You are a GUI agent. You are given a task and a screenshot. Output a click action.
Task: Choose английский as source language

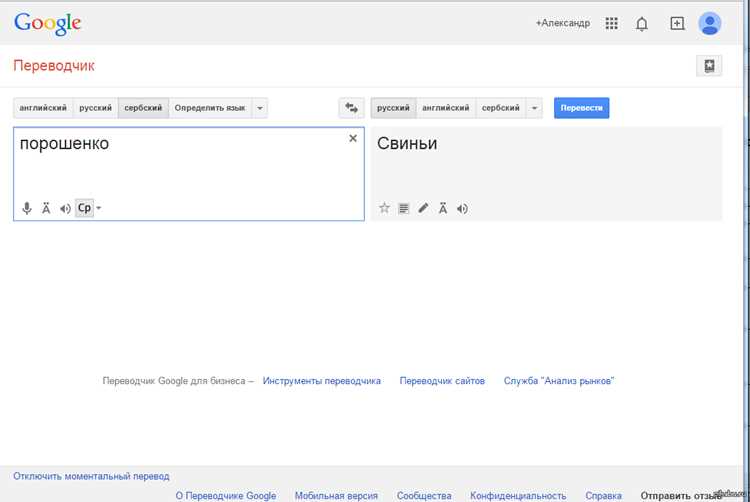point(43,108)
